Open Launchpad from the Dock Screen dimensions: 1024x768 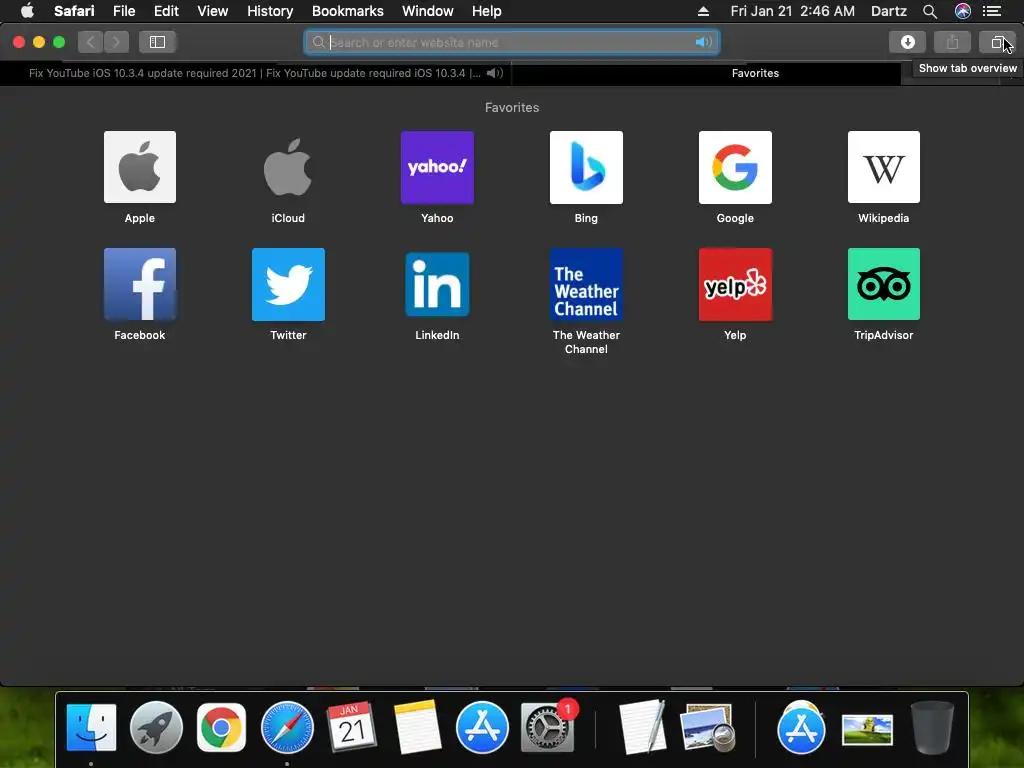click(156, 727)
